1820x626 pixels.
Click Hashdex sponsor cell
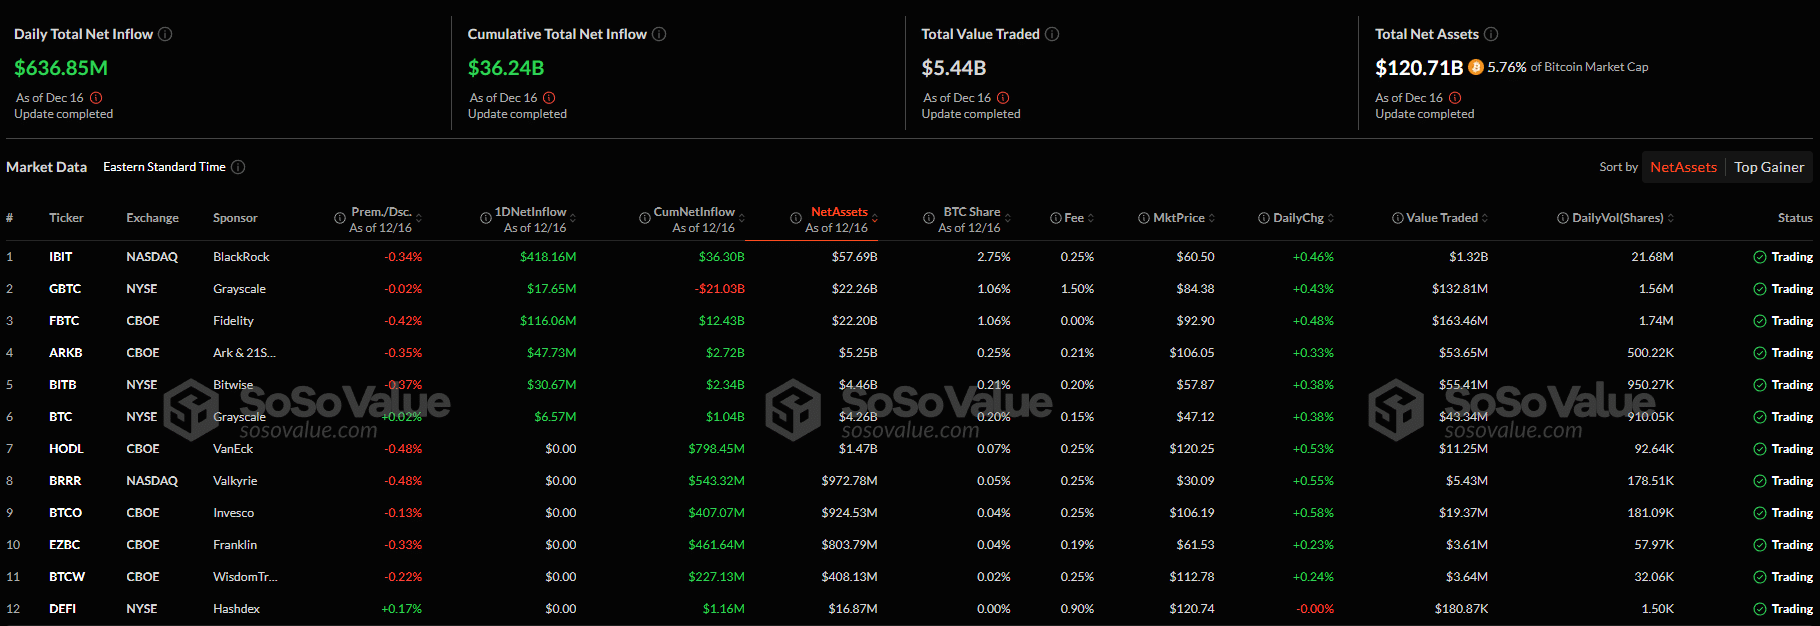point(236,609)
